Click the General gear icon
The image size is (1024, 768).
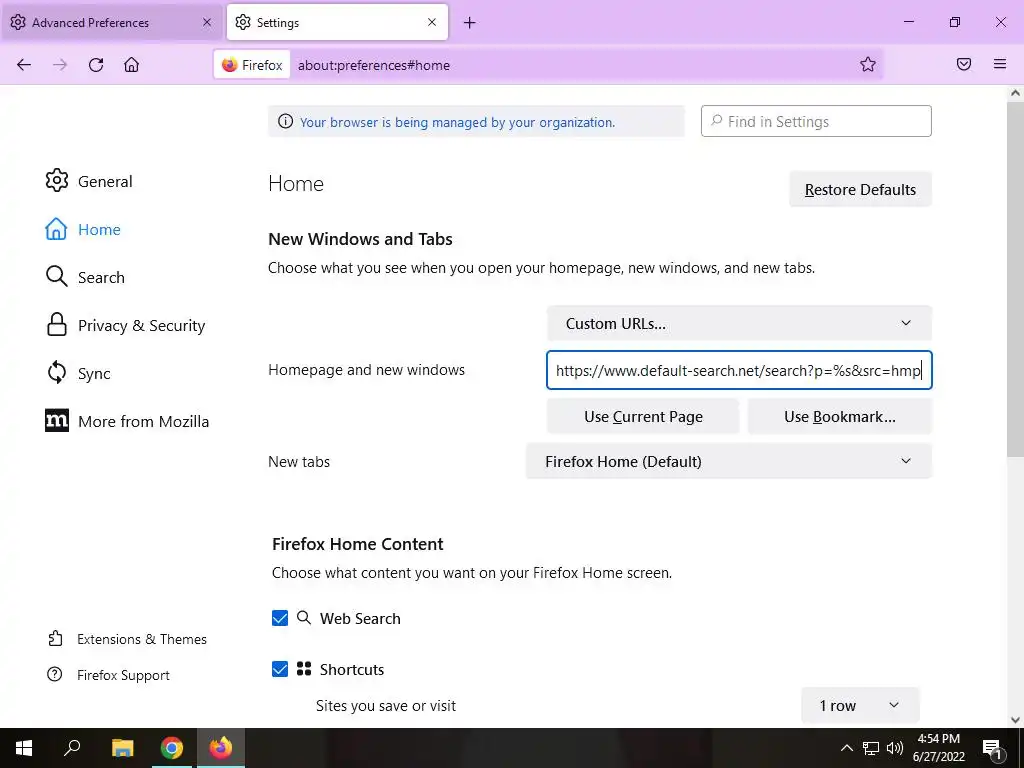(x=57, y=181)
